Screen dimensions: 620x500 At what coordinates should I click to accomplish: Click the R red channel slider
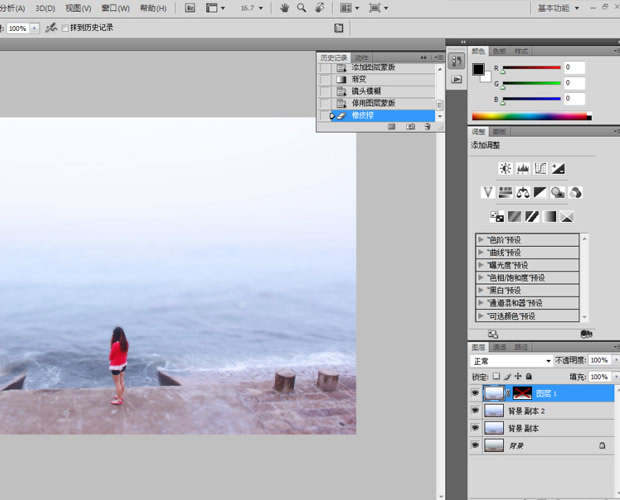coord(531,68)
